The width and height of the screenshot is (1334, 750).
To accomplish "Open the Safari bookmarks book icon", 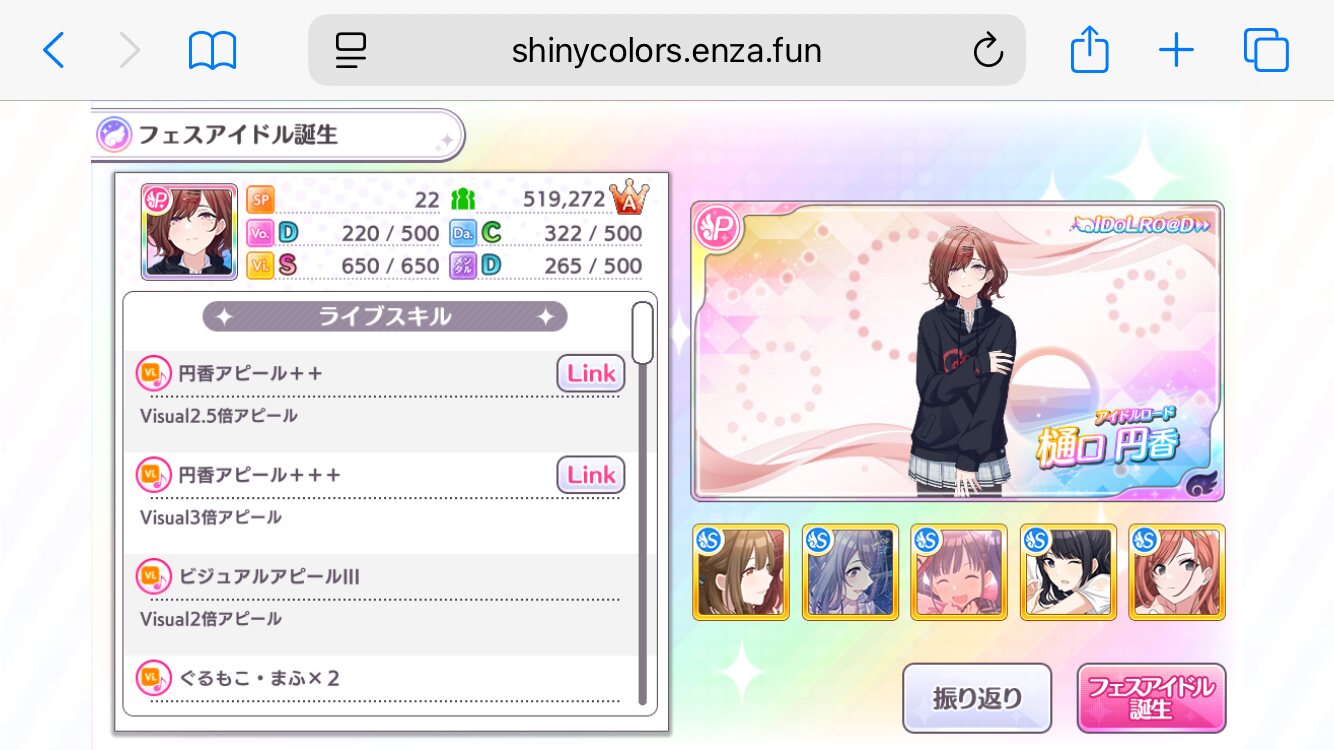I will 212,50.
